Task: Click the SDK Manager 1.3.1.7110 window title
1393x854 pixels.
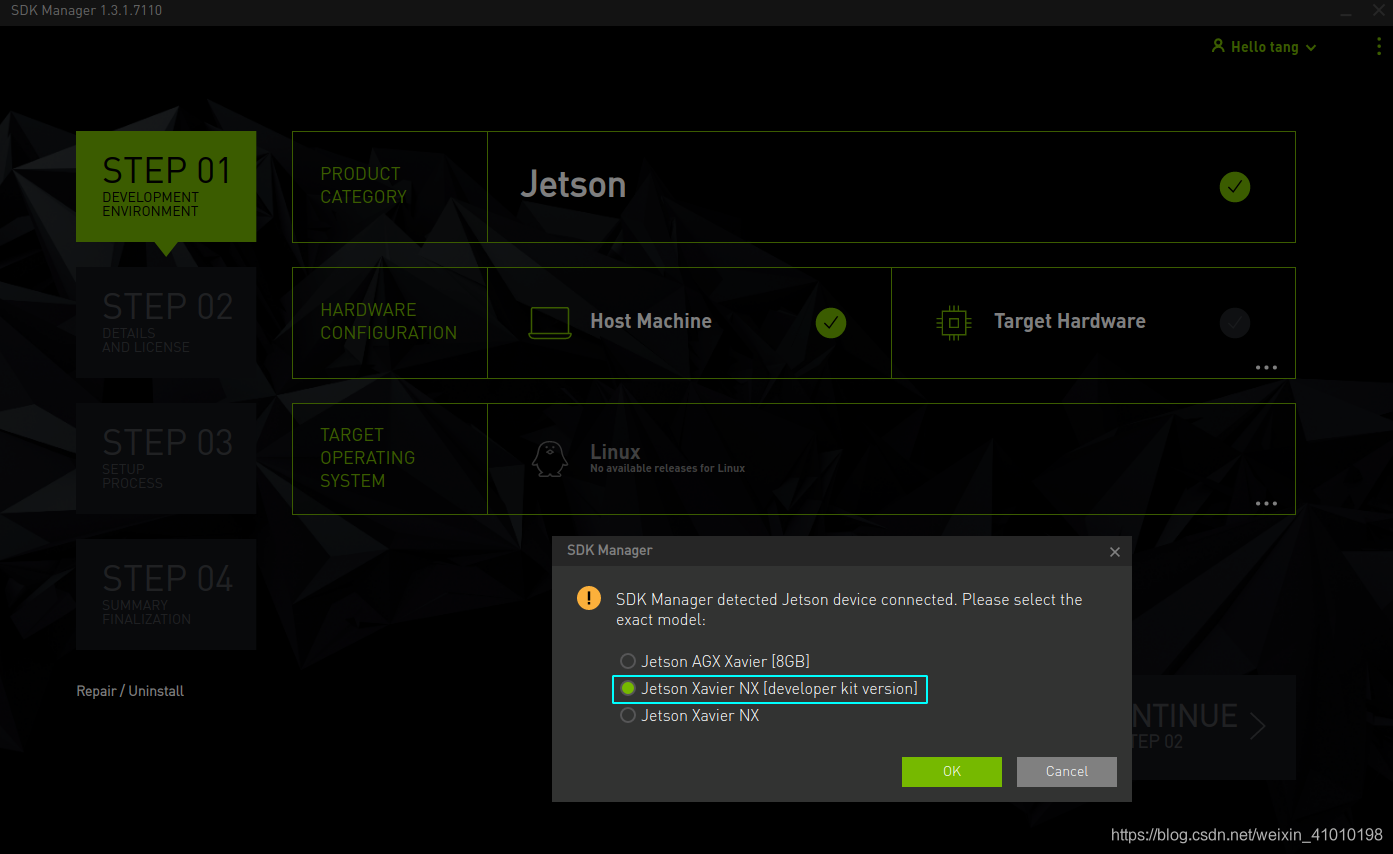Action: click(86, 10)
